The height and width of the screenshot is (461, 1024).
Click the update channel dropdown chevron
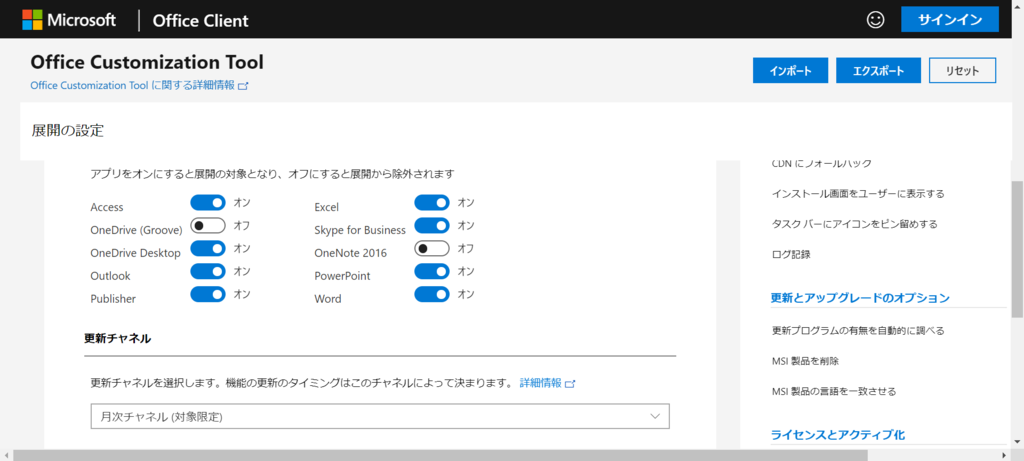(x=656, y=417)
